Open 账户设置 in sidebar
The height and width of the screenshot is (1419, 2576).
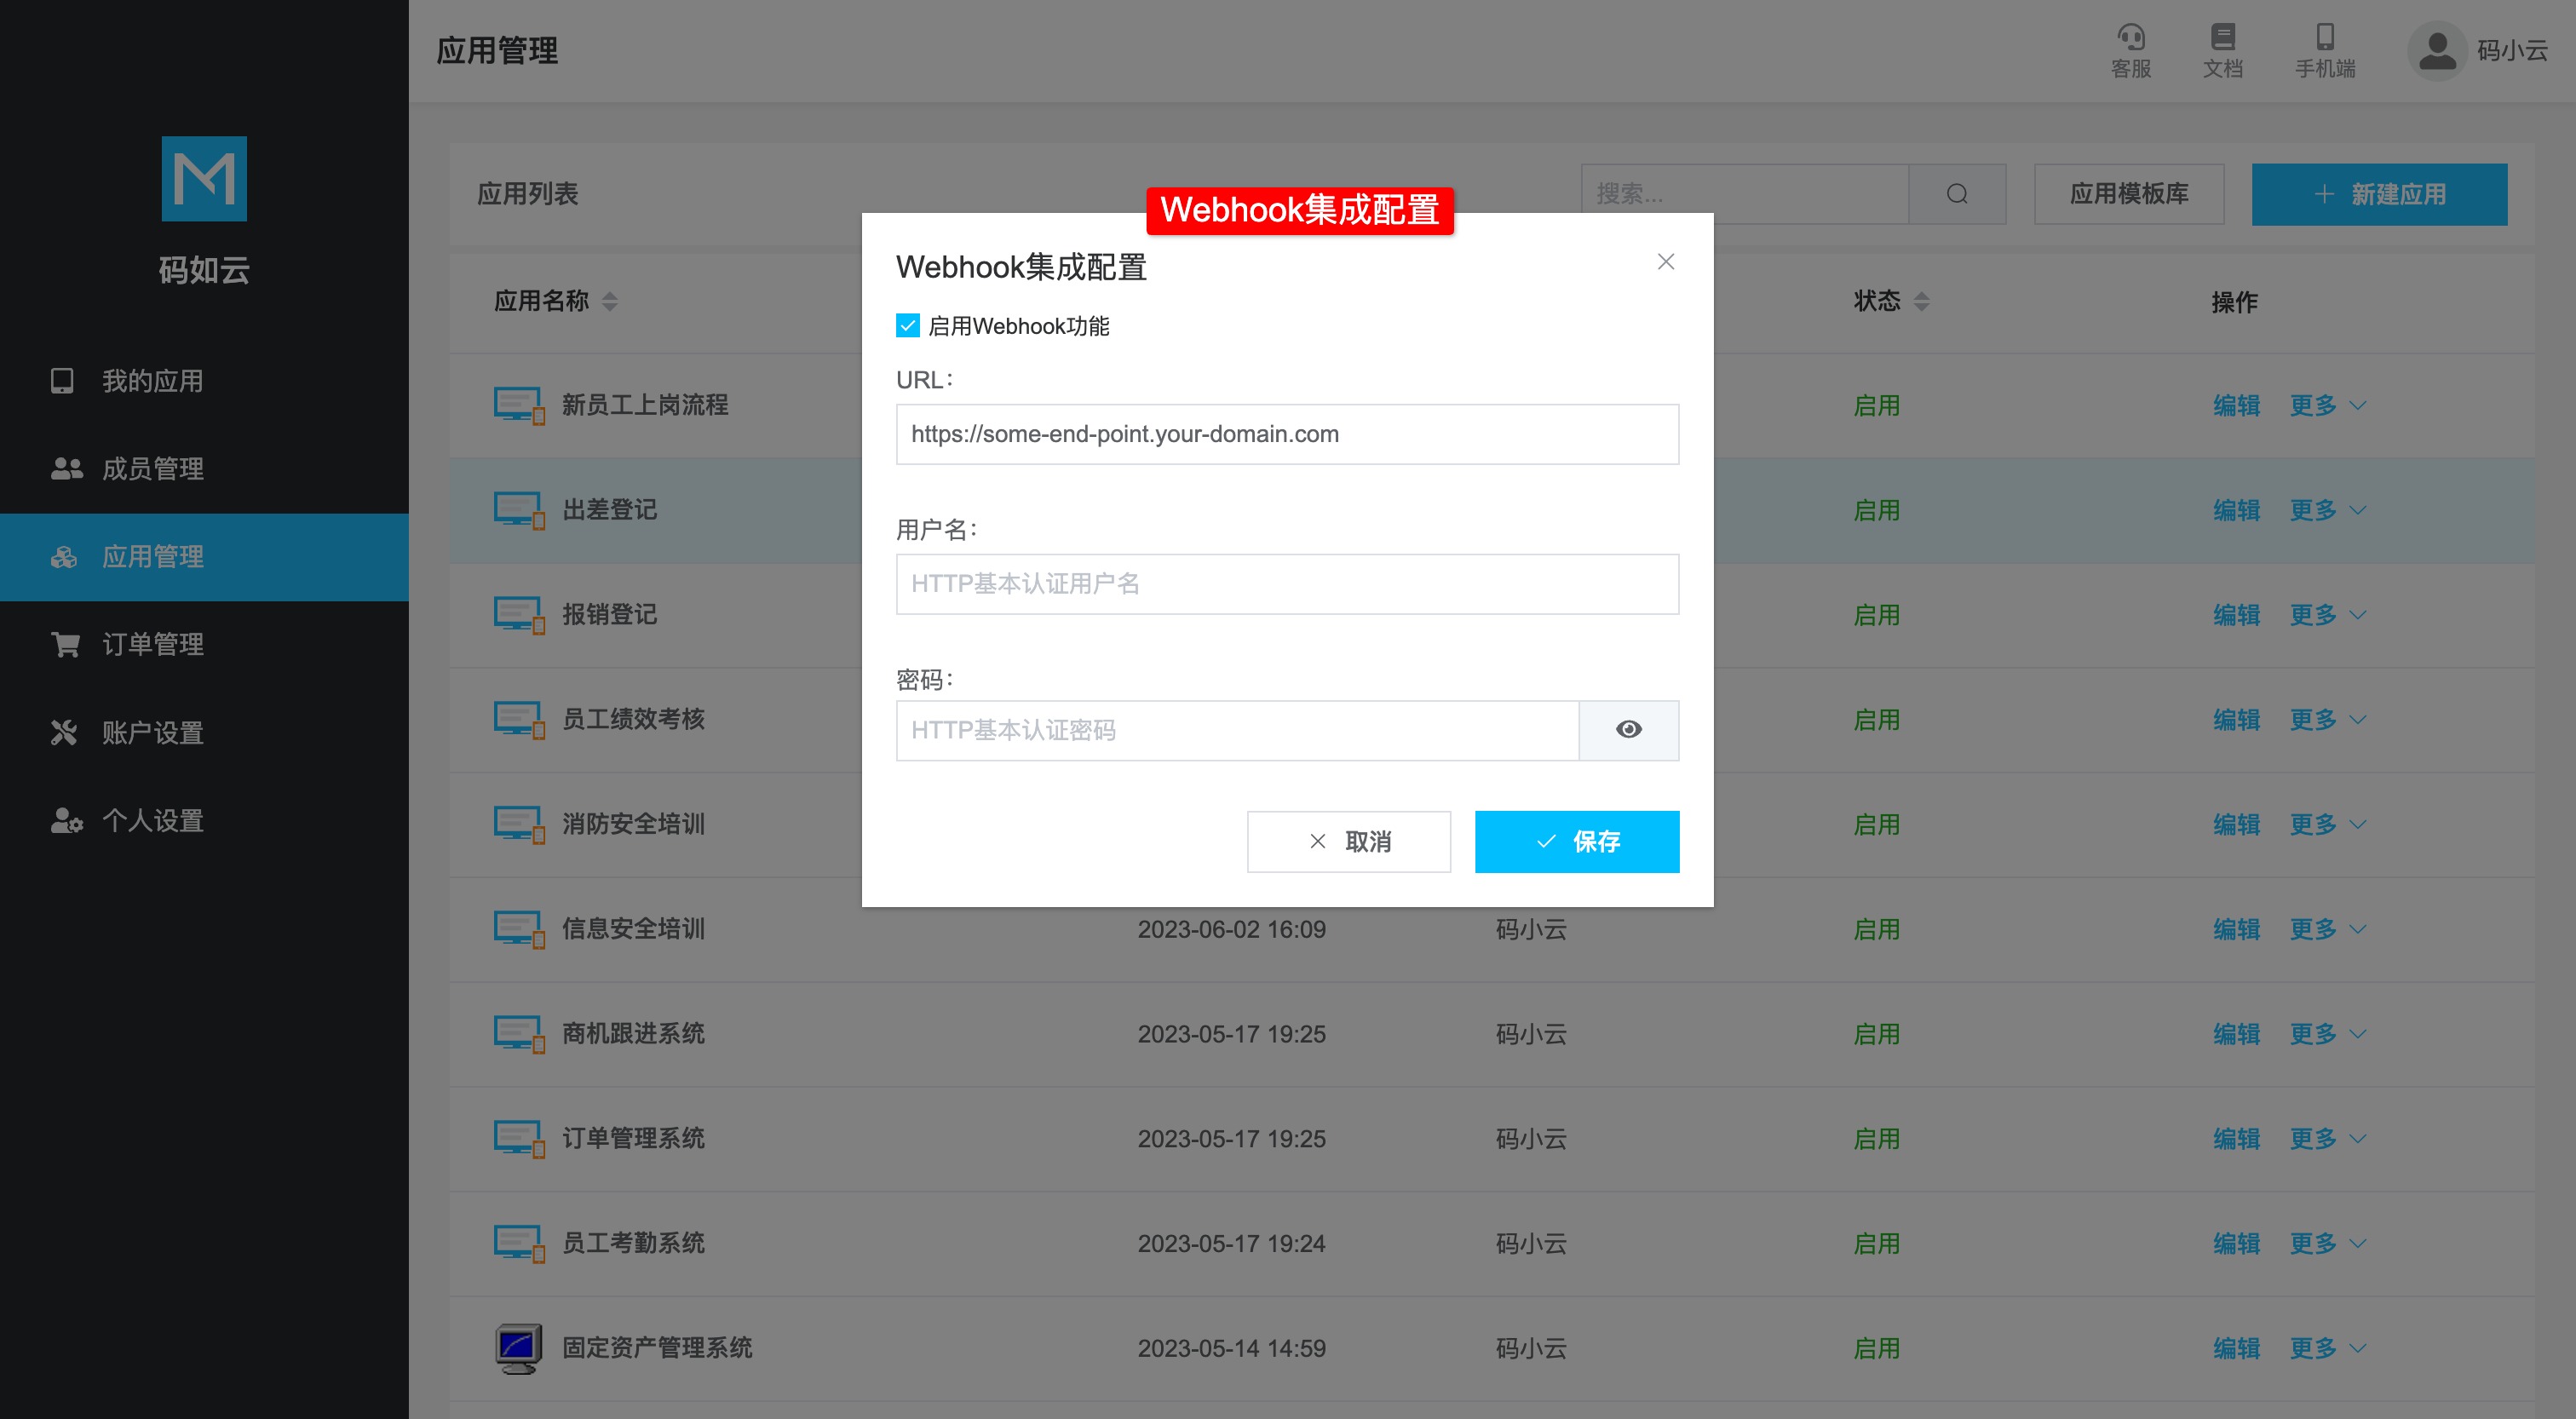click(x=204, y=733)
